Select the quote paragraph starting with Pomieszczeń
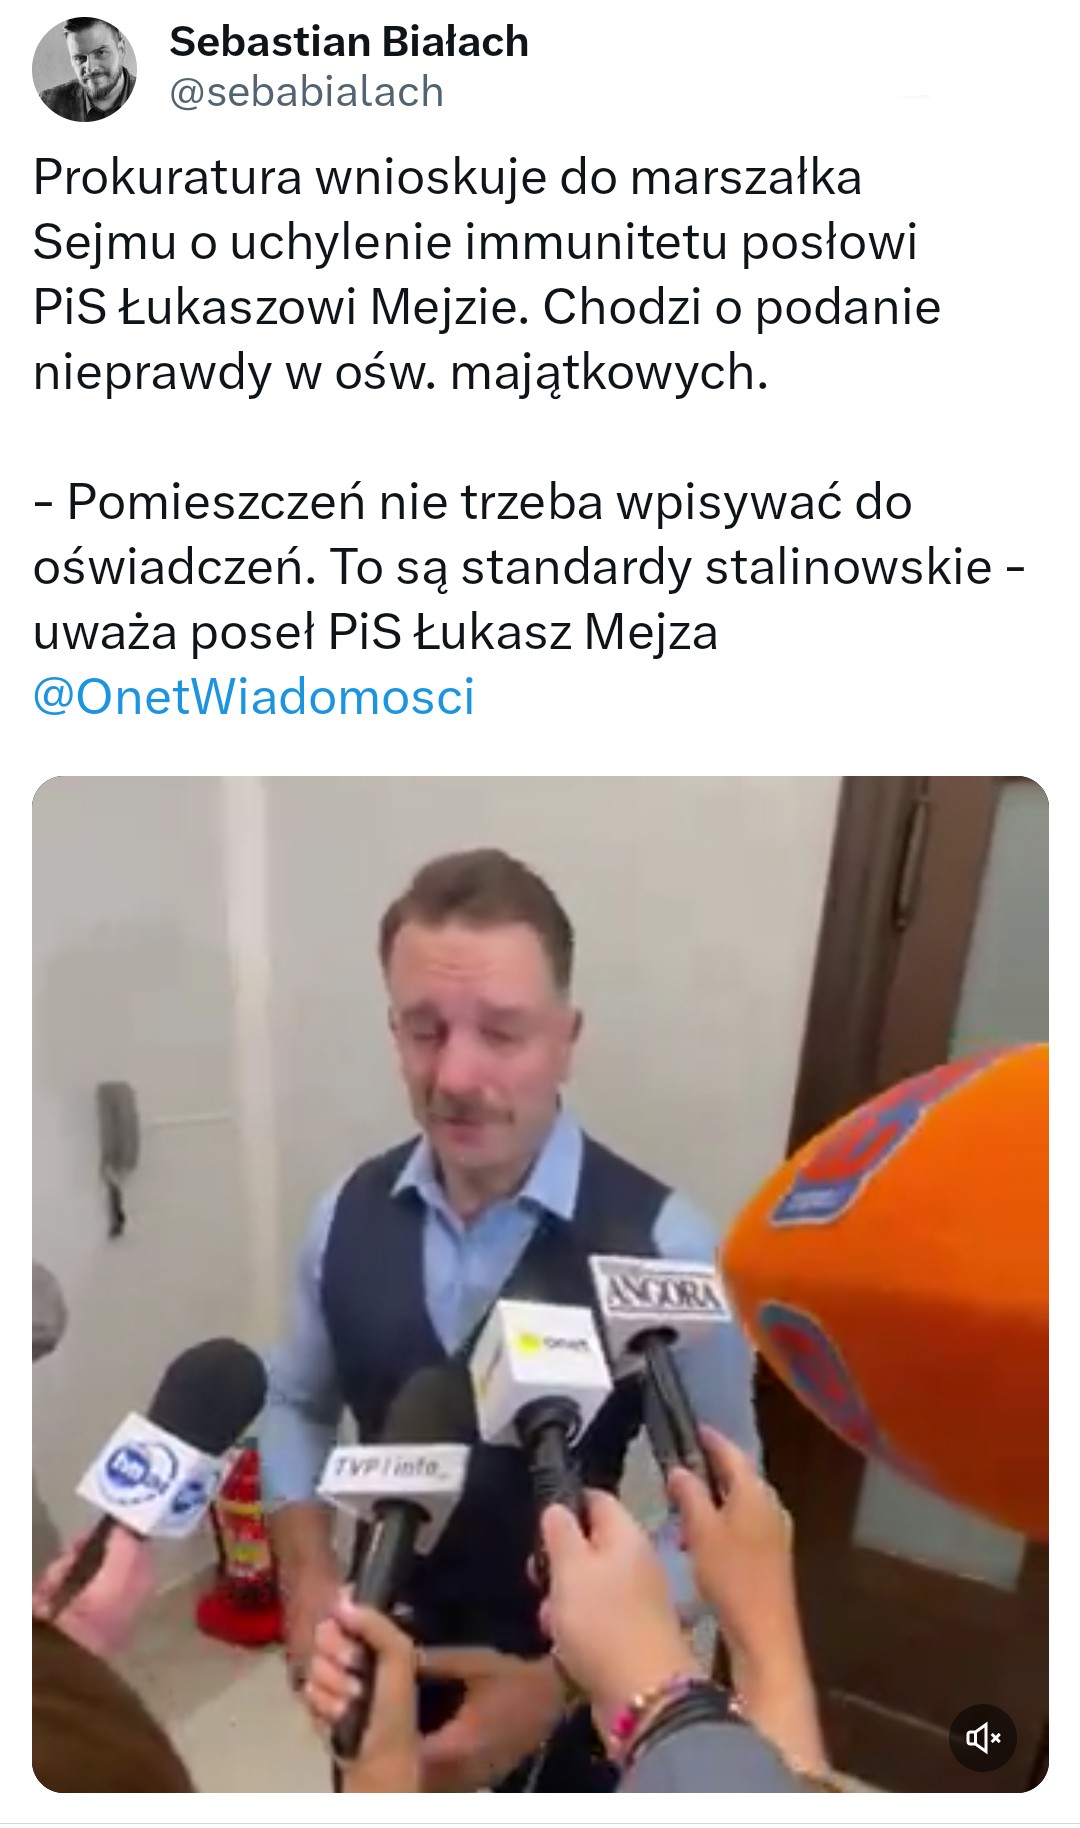 pyautogui.click(x=530, y=567)
